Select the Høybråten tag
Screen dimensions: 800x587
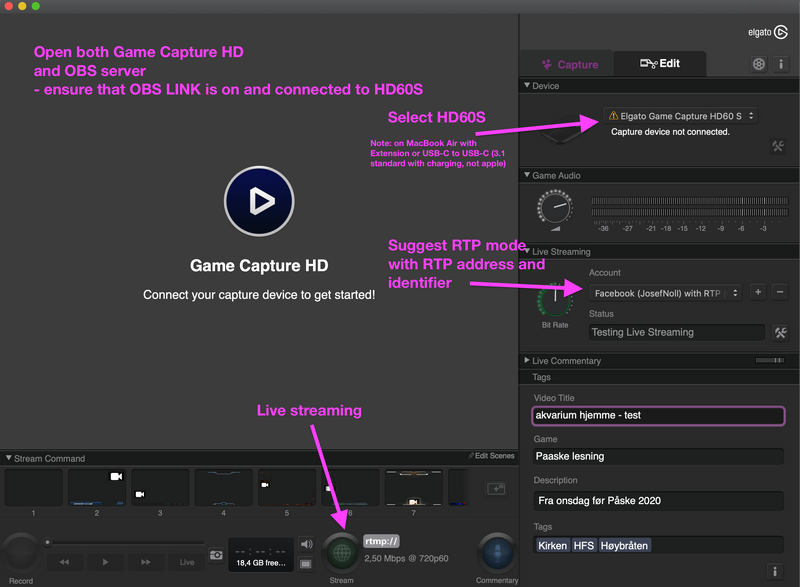[x=624, y=546]
